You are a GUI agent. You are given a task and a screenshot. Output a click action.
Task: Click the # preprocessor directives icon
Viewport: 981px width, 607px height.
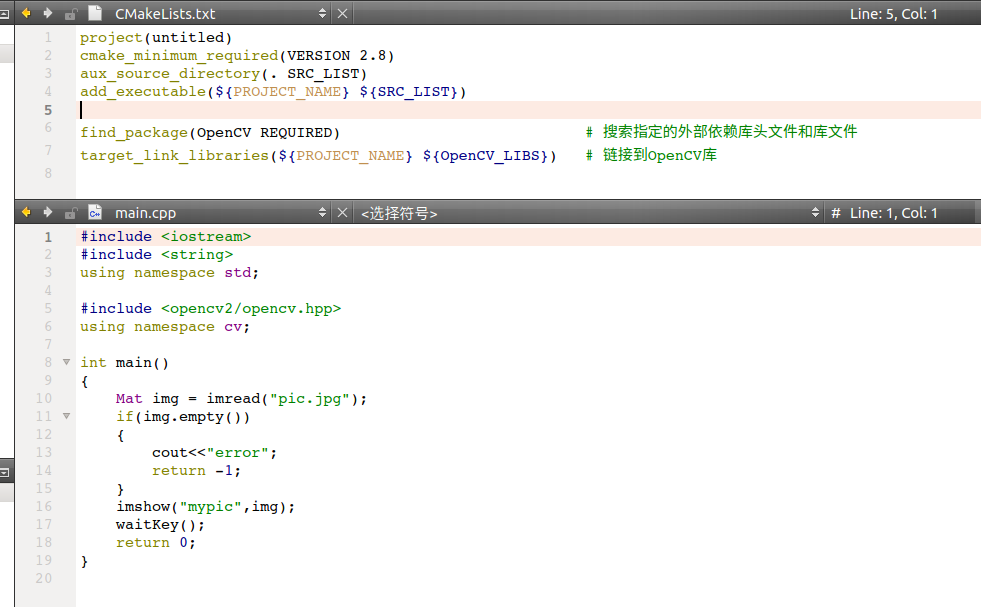(x=835, y=213)
